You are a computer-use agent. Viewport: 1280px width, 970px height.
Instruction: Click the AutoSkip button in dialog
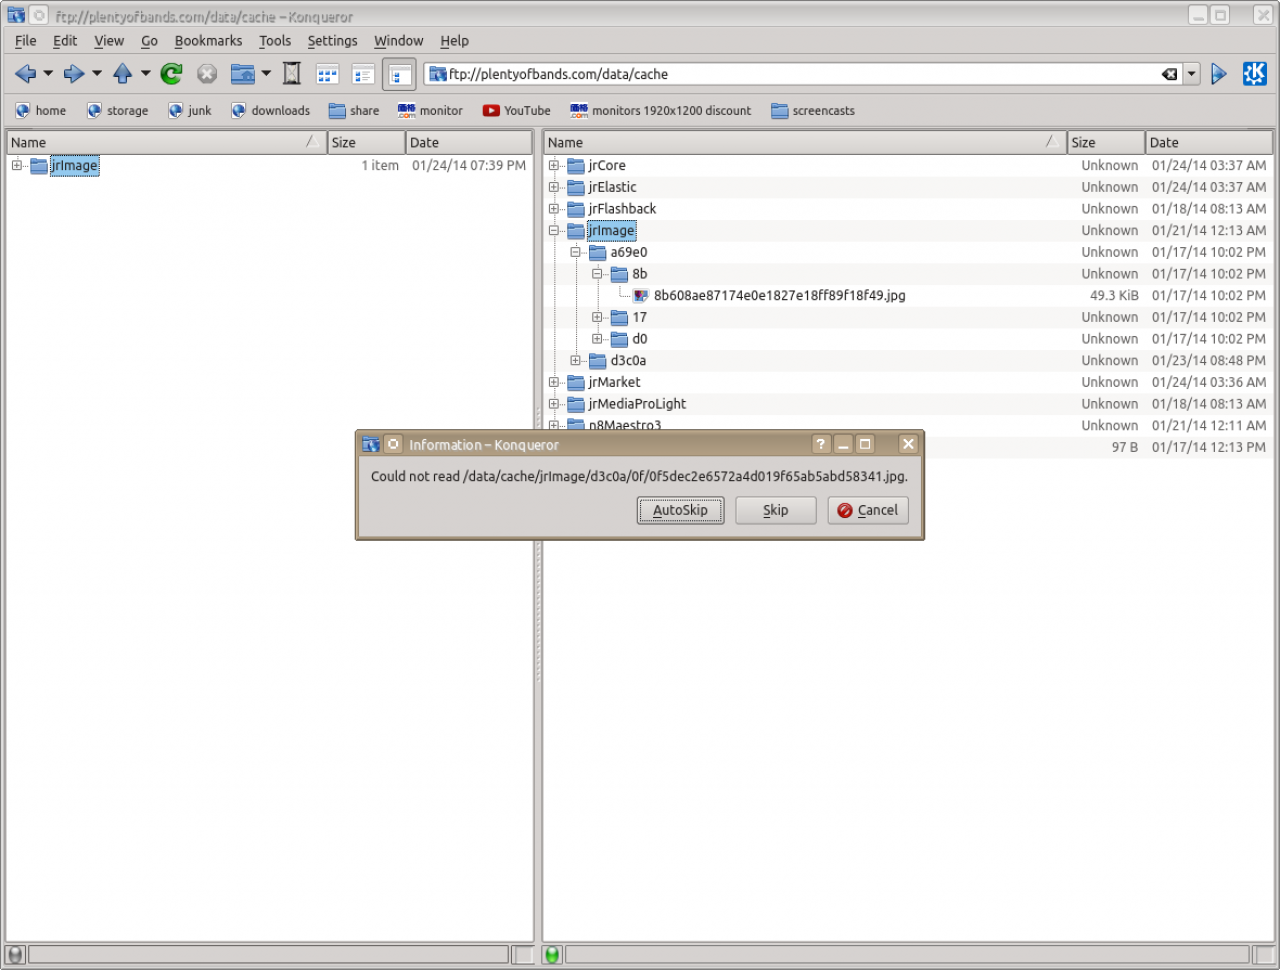(680, 510)
